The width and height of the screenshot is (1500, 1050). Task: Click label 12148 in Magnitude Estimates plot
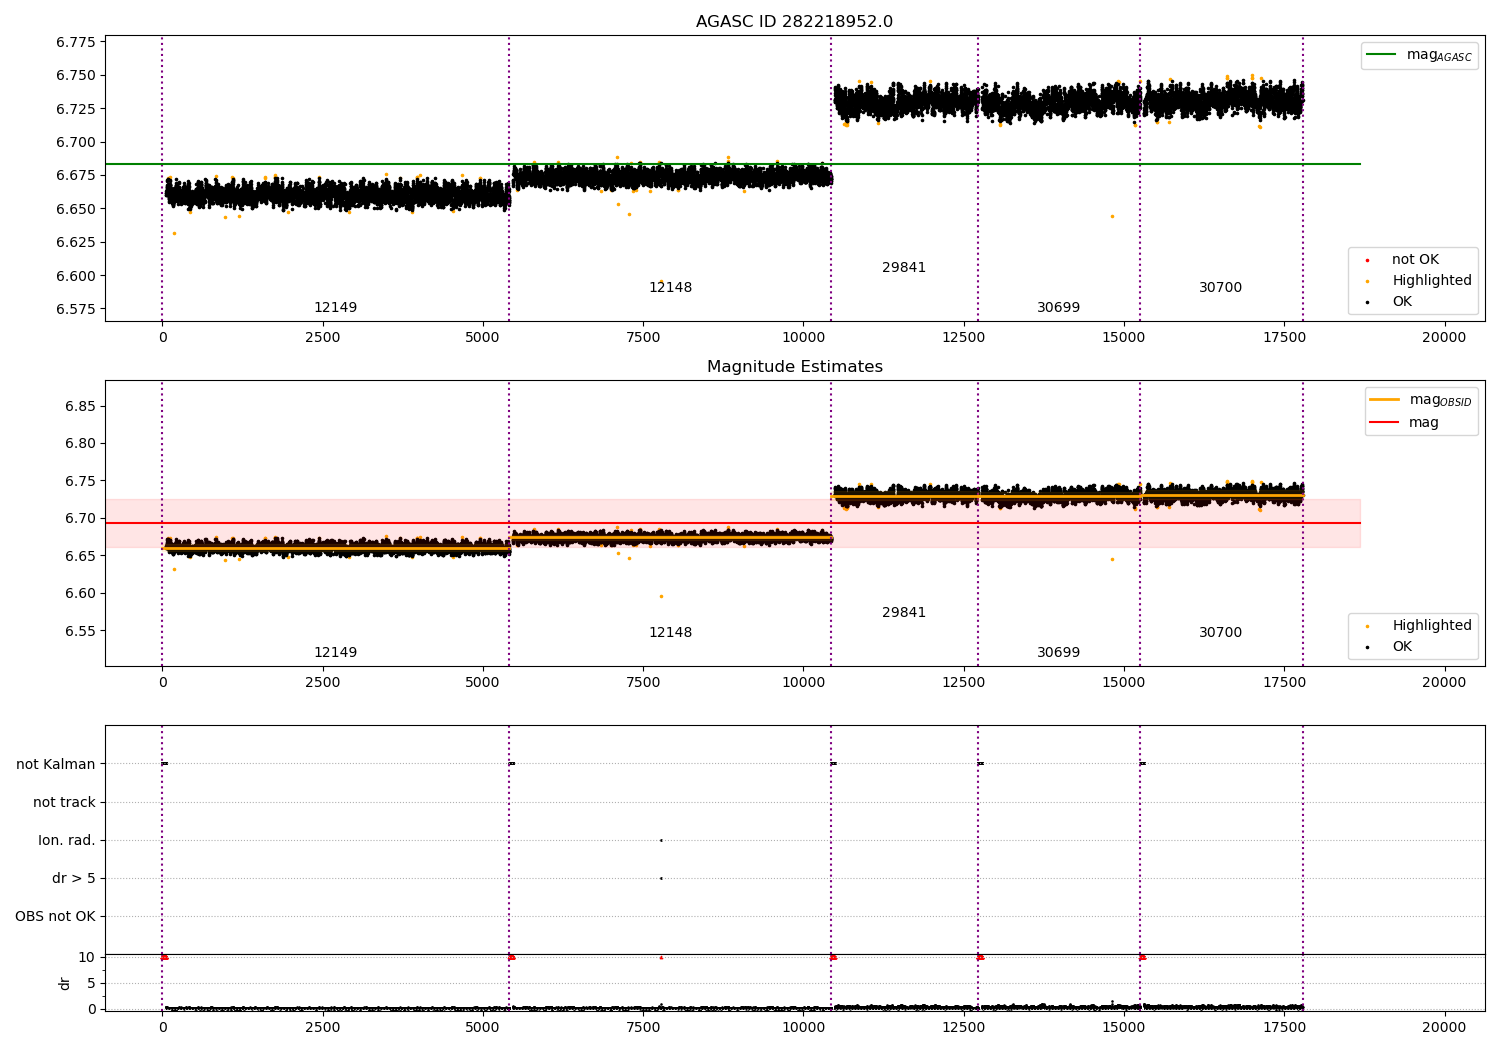(670, 633)
